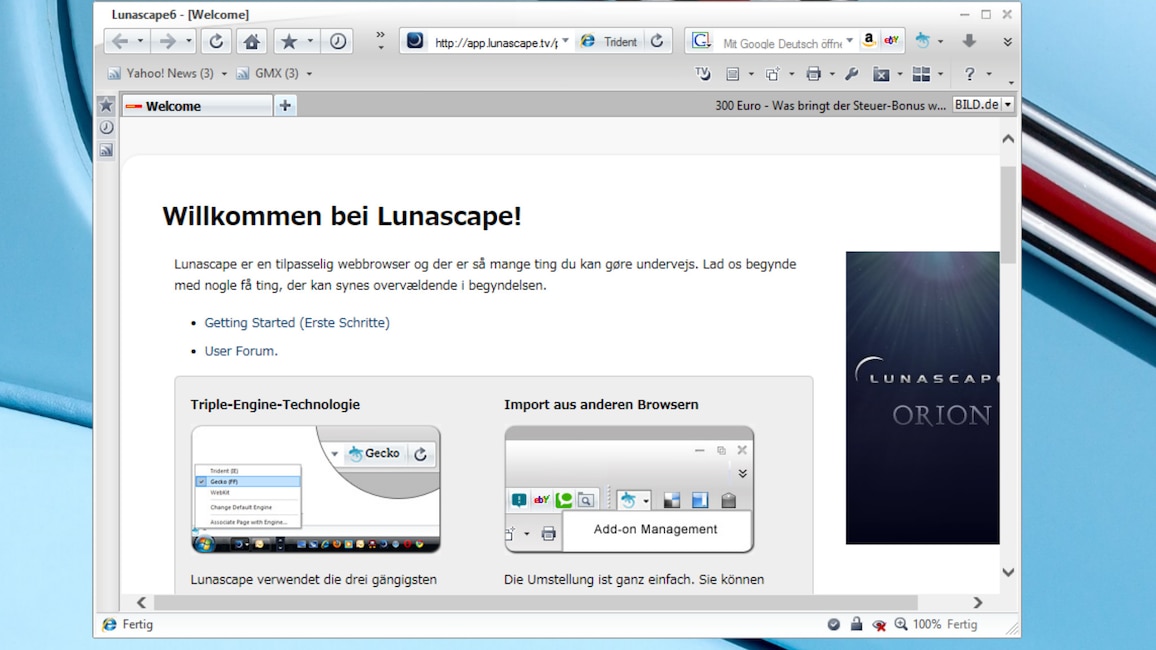Open favorites star in the sidebar
This screenshot has height=650, width=1156.
[x=106, y=105]
